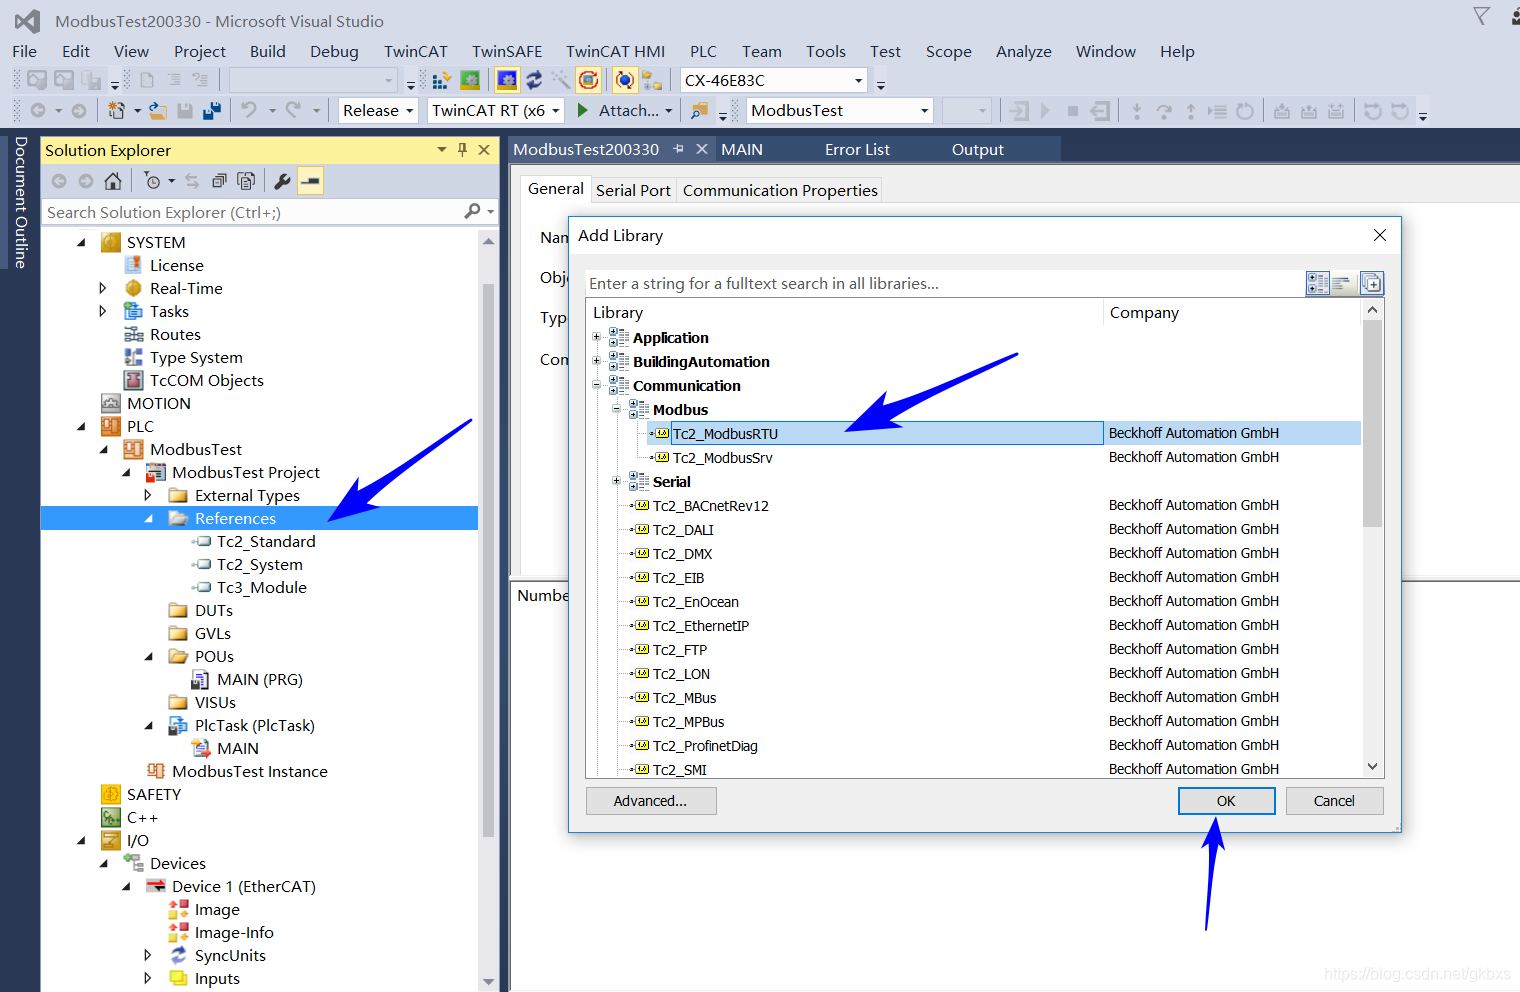This screenshot has height=992, width=1520.
Task: Expand the Application library category
Action: coord(597,337)
